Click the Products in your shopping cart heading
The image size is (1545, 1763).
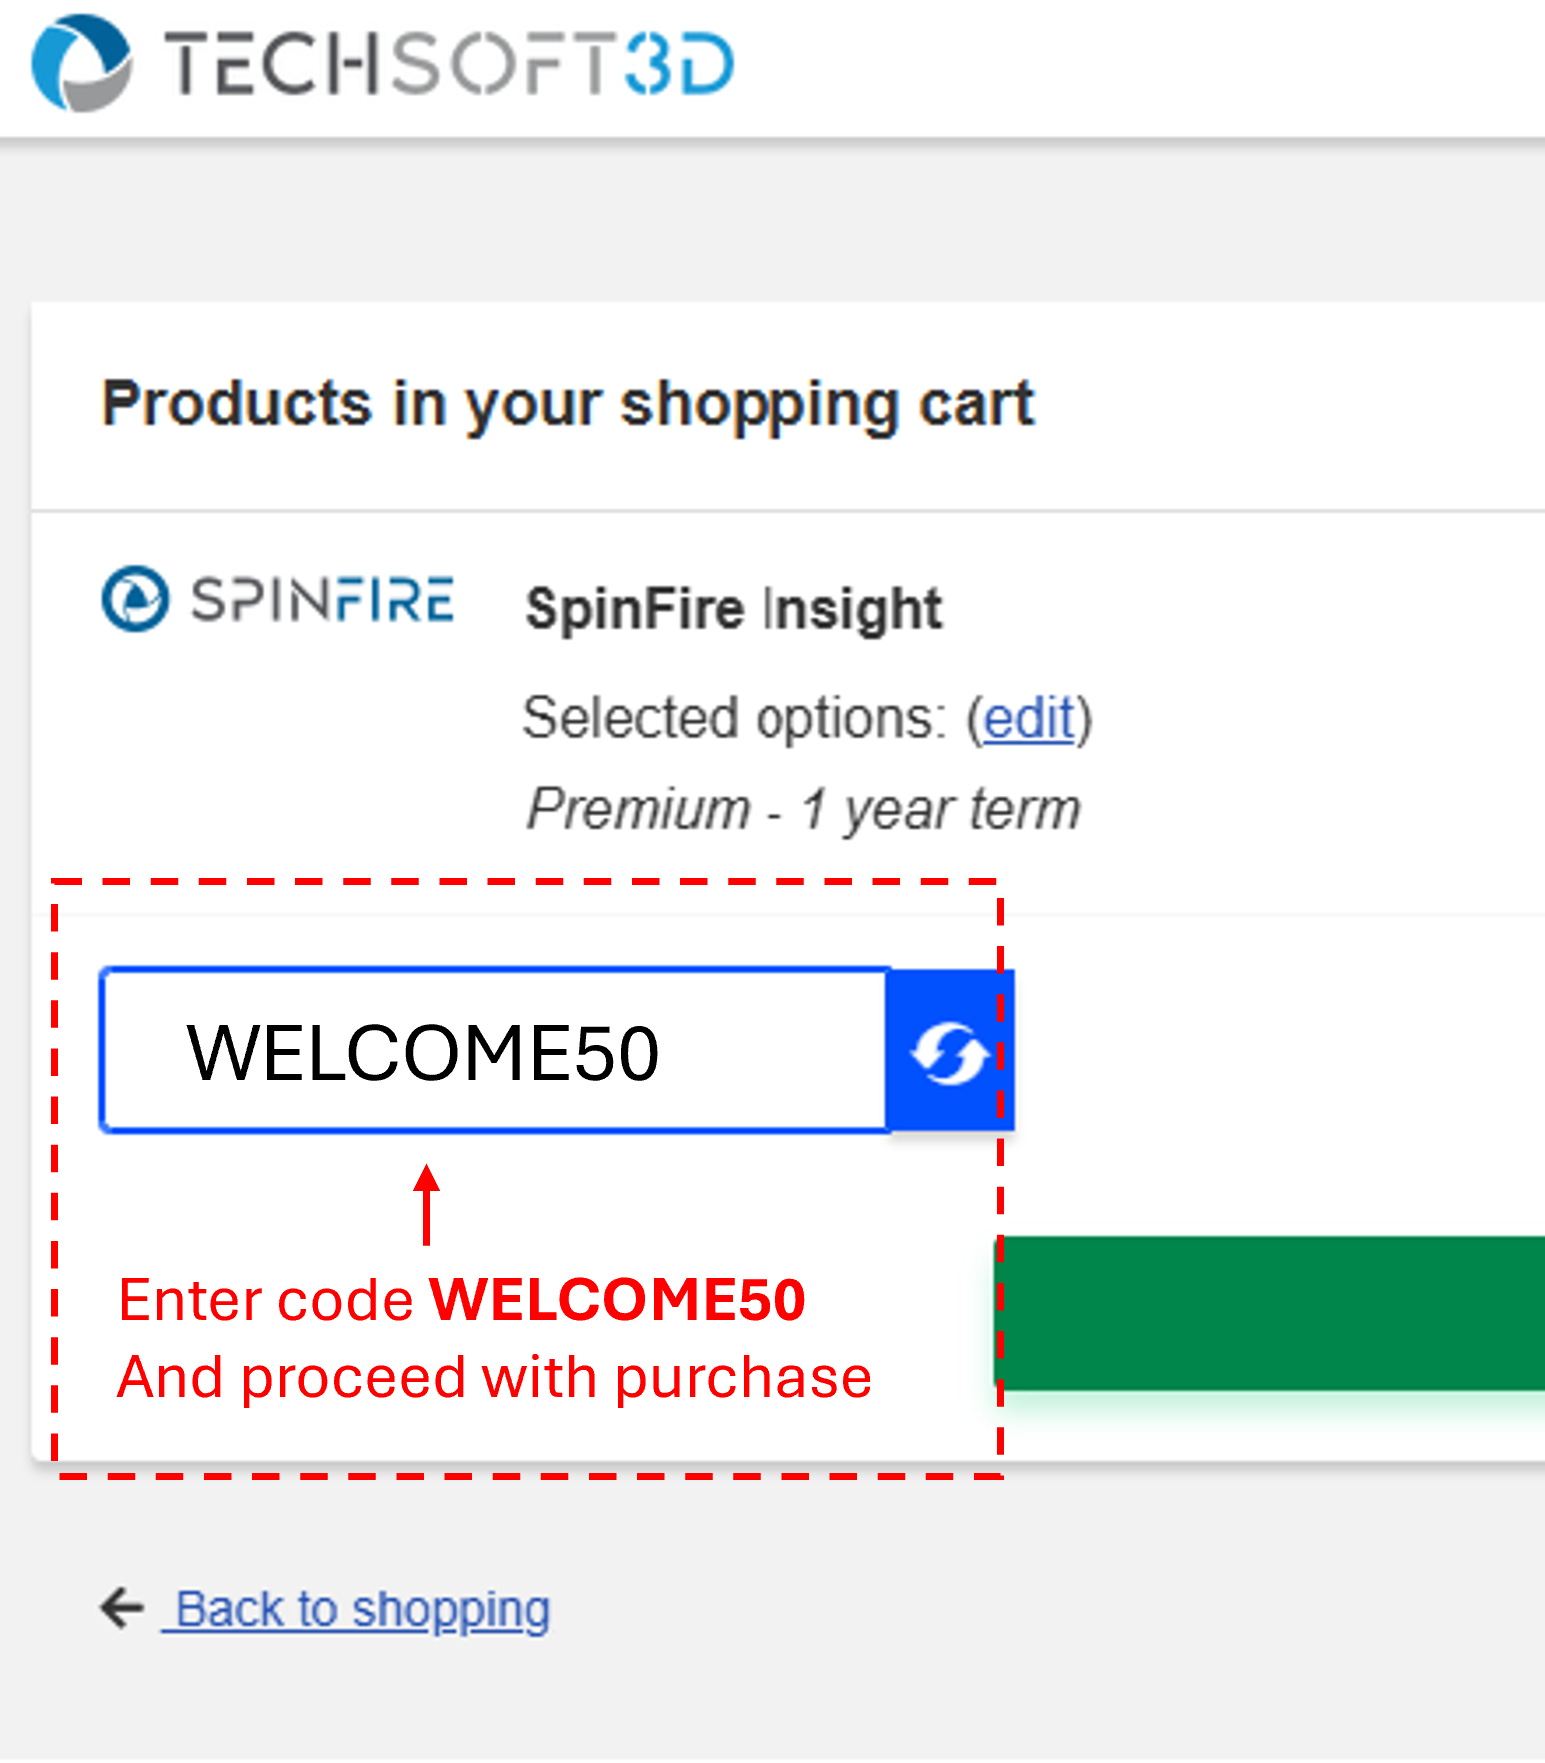click(567, 404)
